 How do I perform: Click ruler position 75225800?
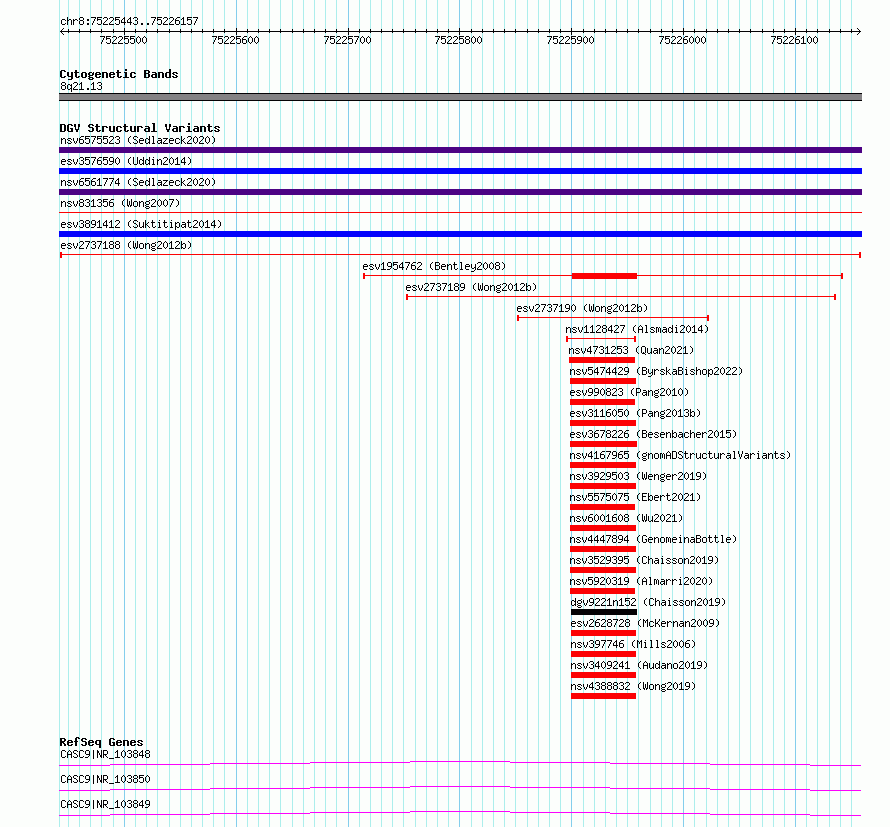click(458, 40)
